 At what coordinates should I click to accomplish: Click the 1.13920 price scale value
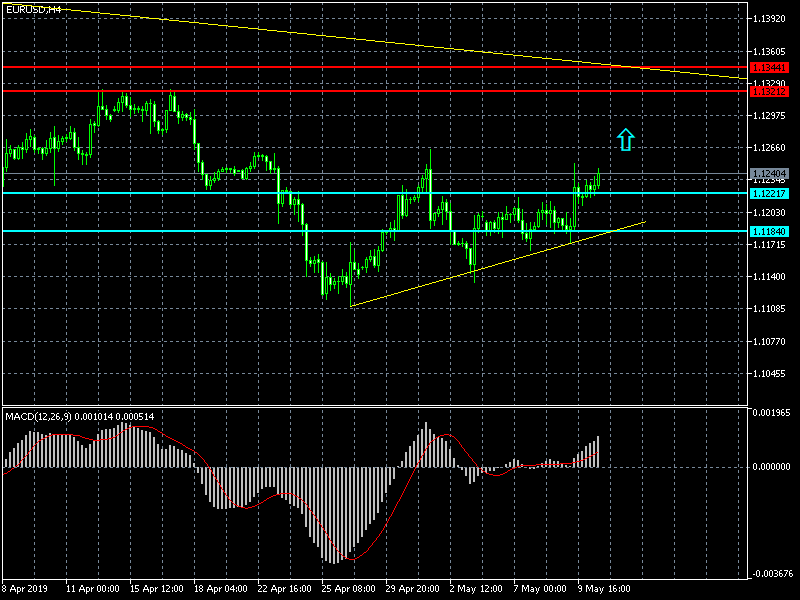(769, 19)
